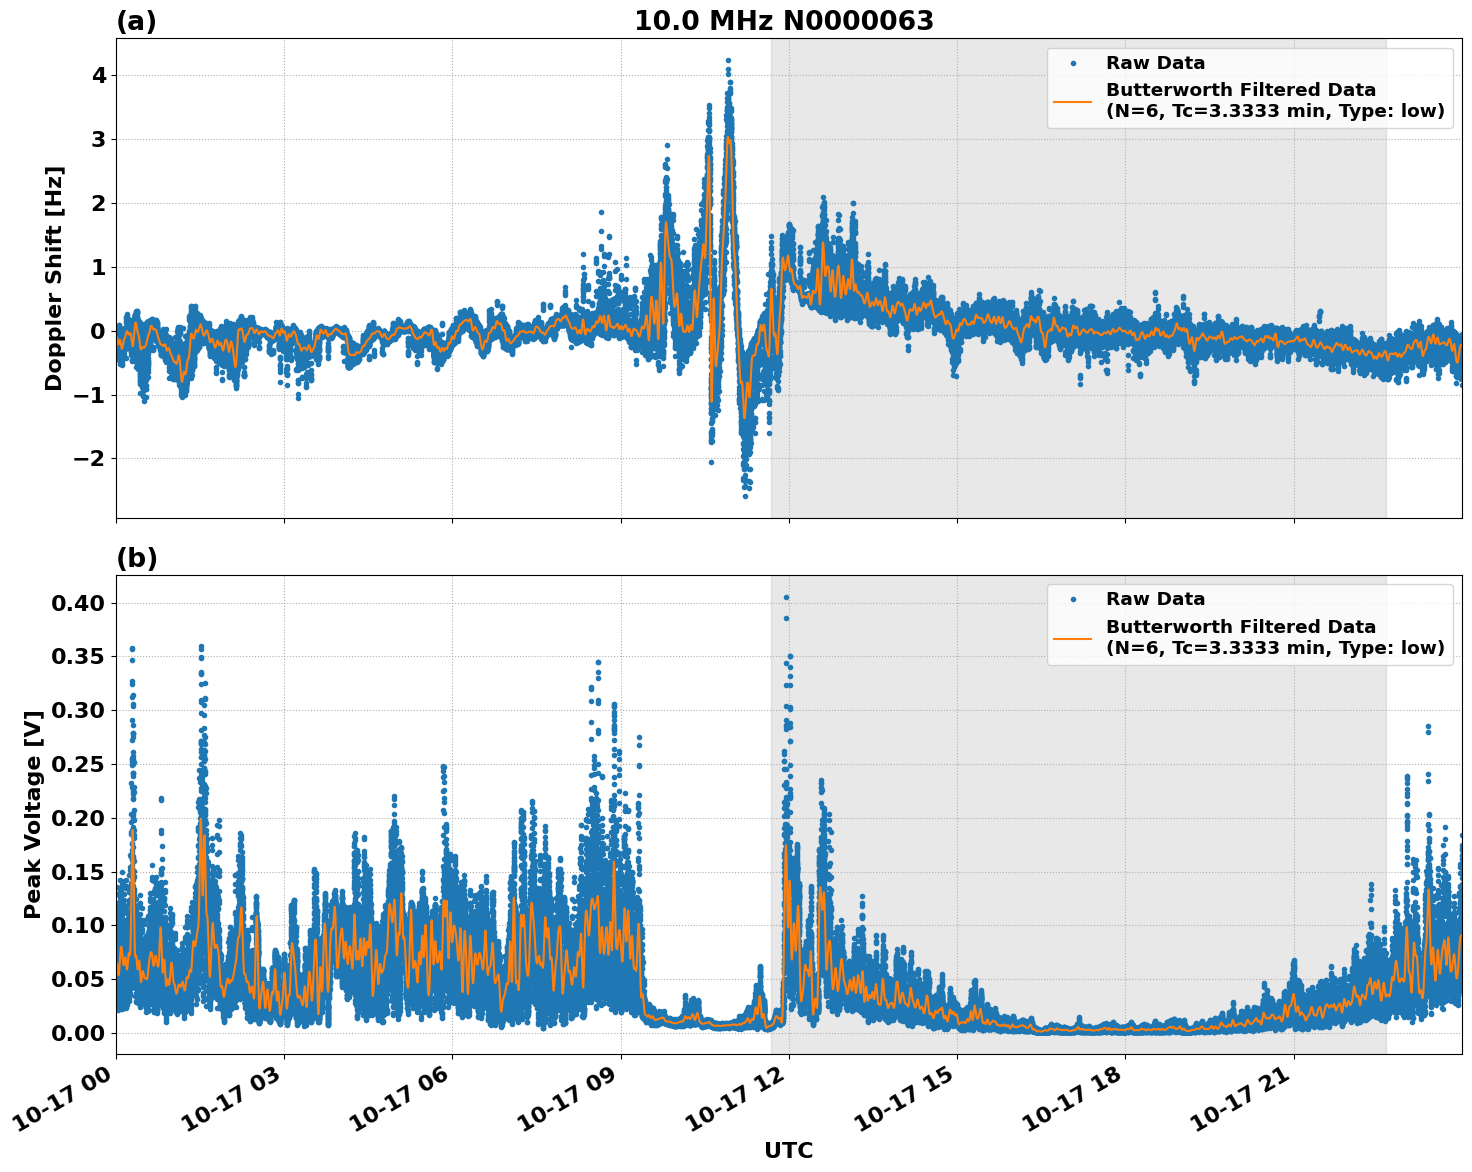Select the "Doppler Shift [Hz]" y-axis label
Viewport: 1472px width, 1172px height.
(x=54, y=278)
